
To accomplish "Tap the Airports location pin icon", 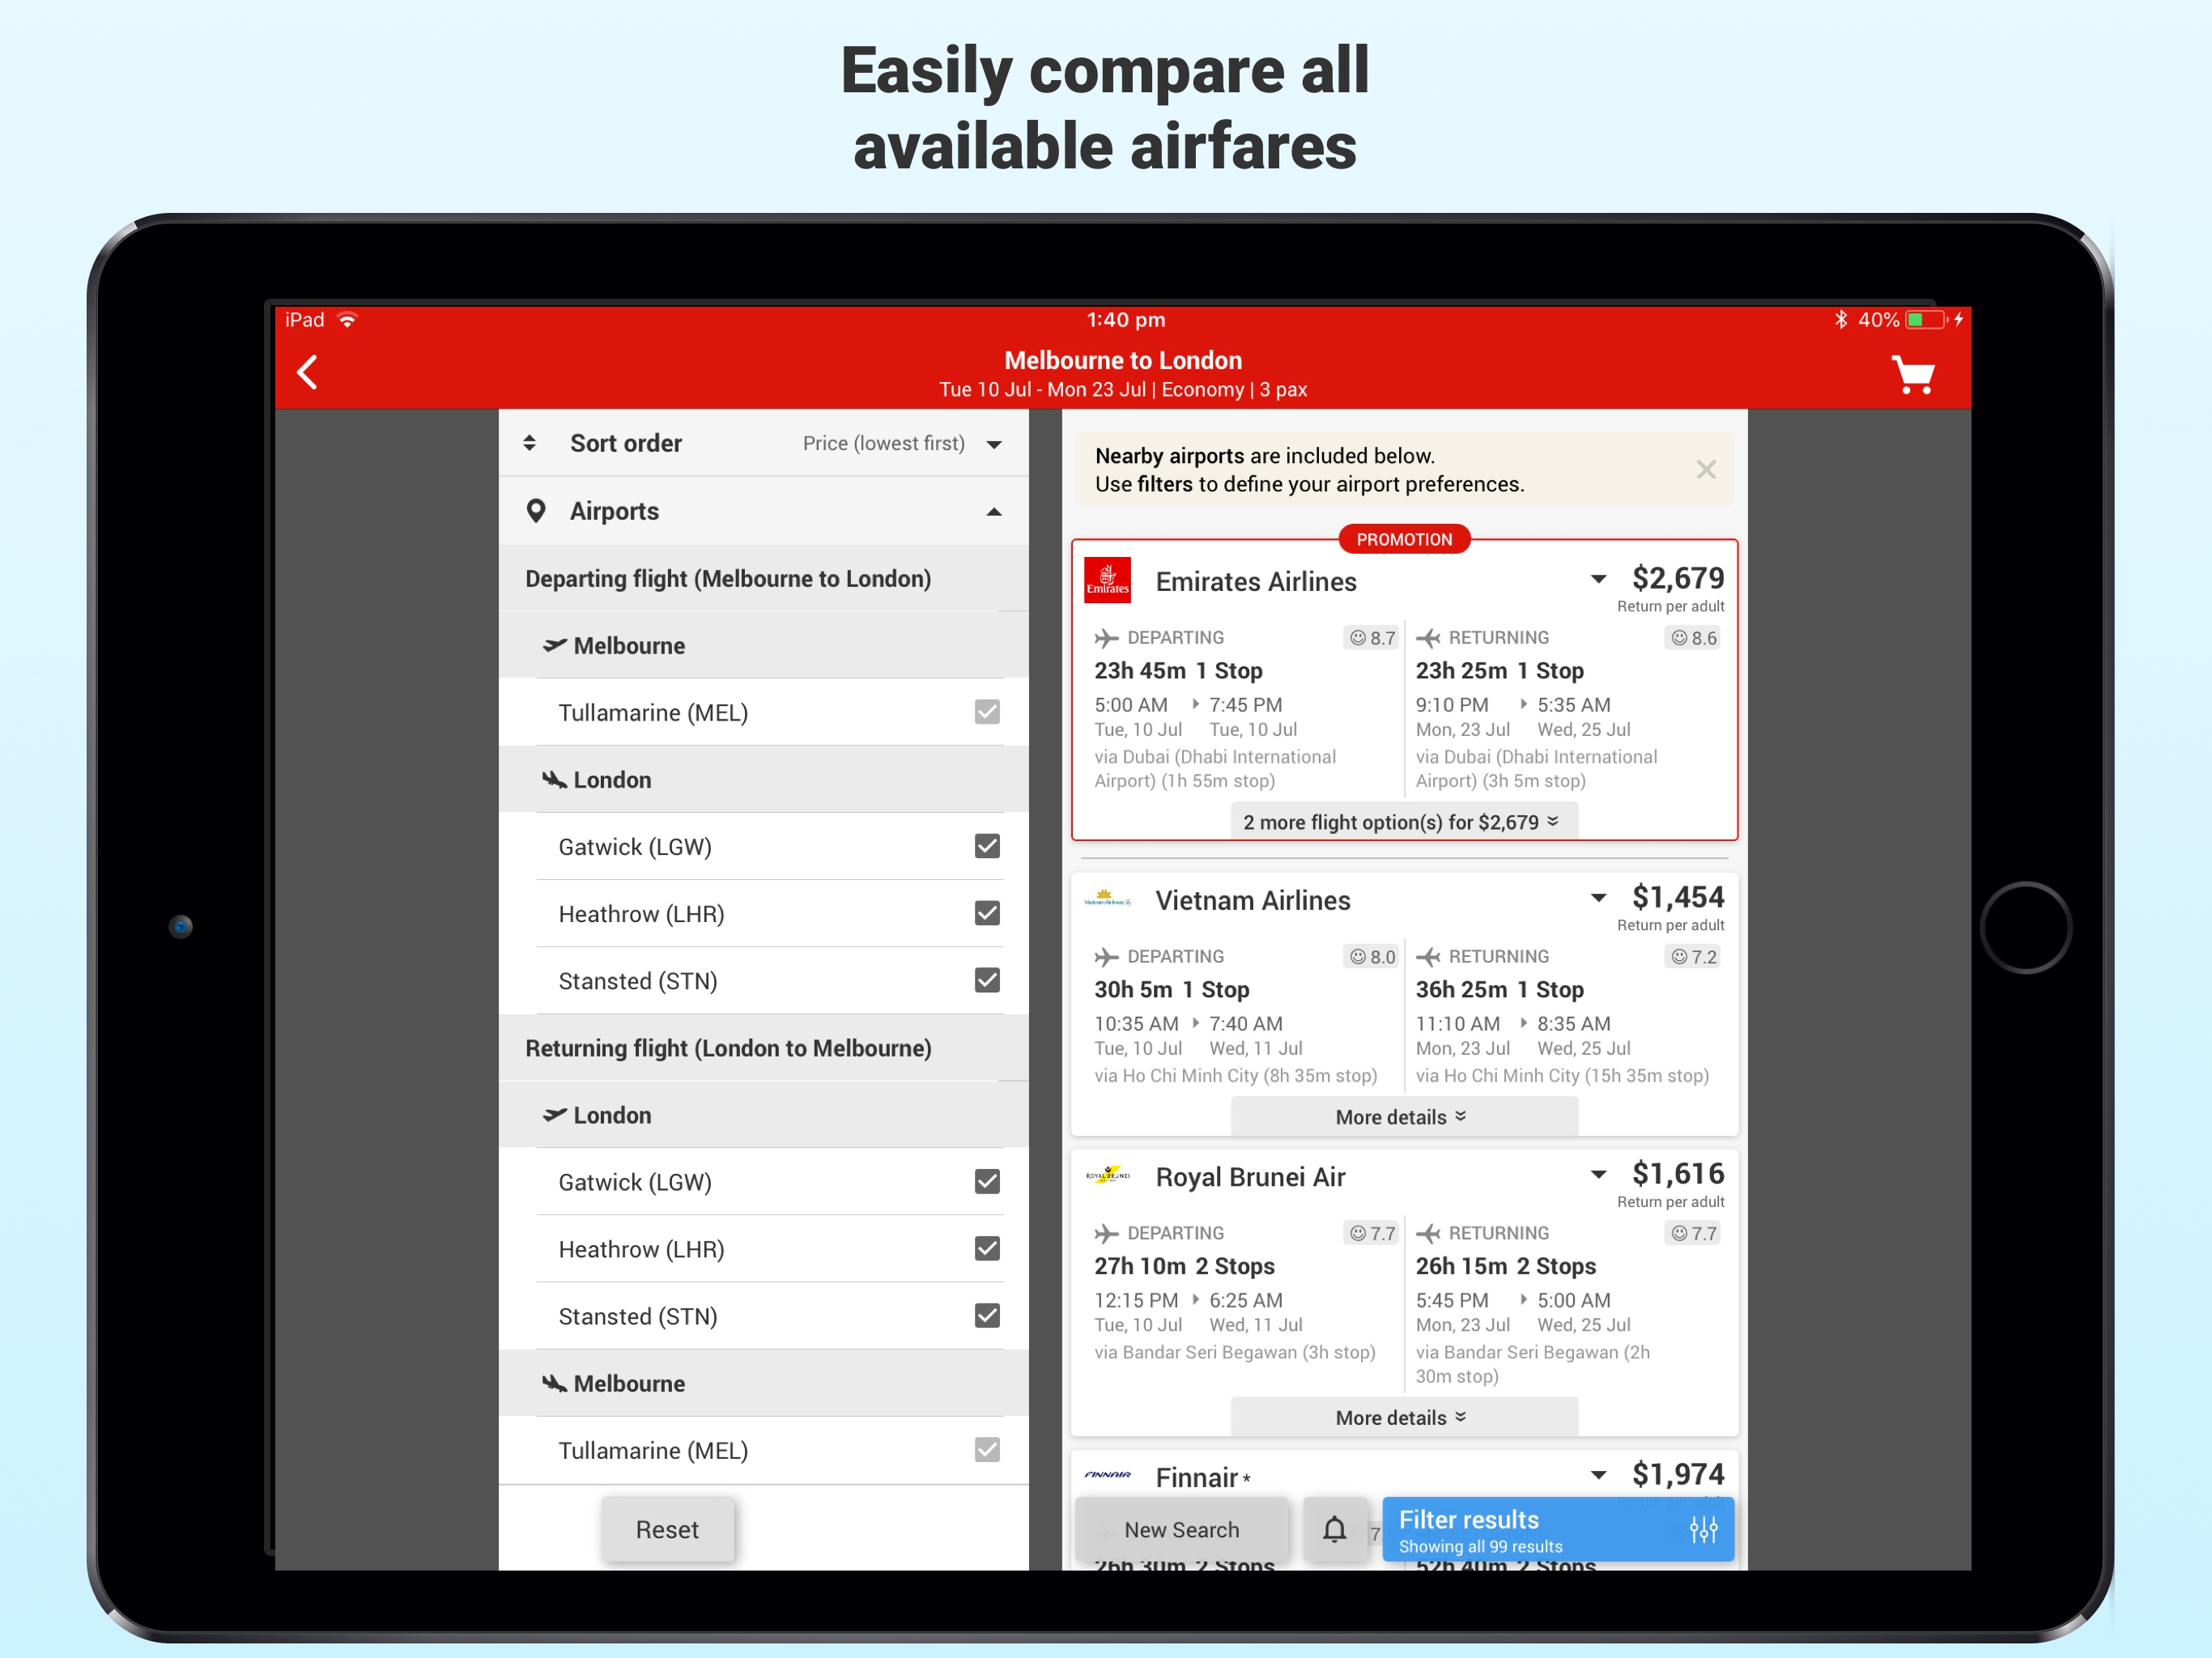I will click(536, 511).
